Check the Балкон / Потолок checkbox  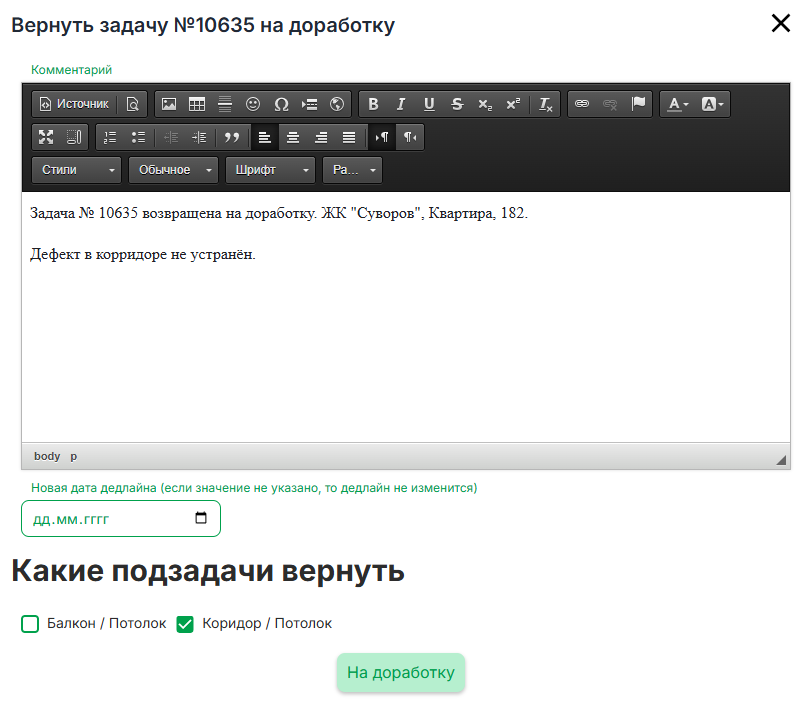click(x=30, y=624)
